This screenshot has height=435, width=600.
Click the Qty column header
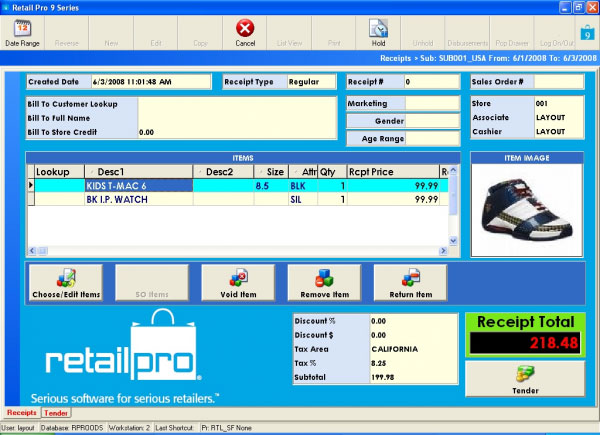(332, 172)
